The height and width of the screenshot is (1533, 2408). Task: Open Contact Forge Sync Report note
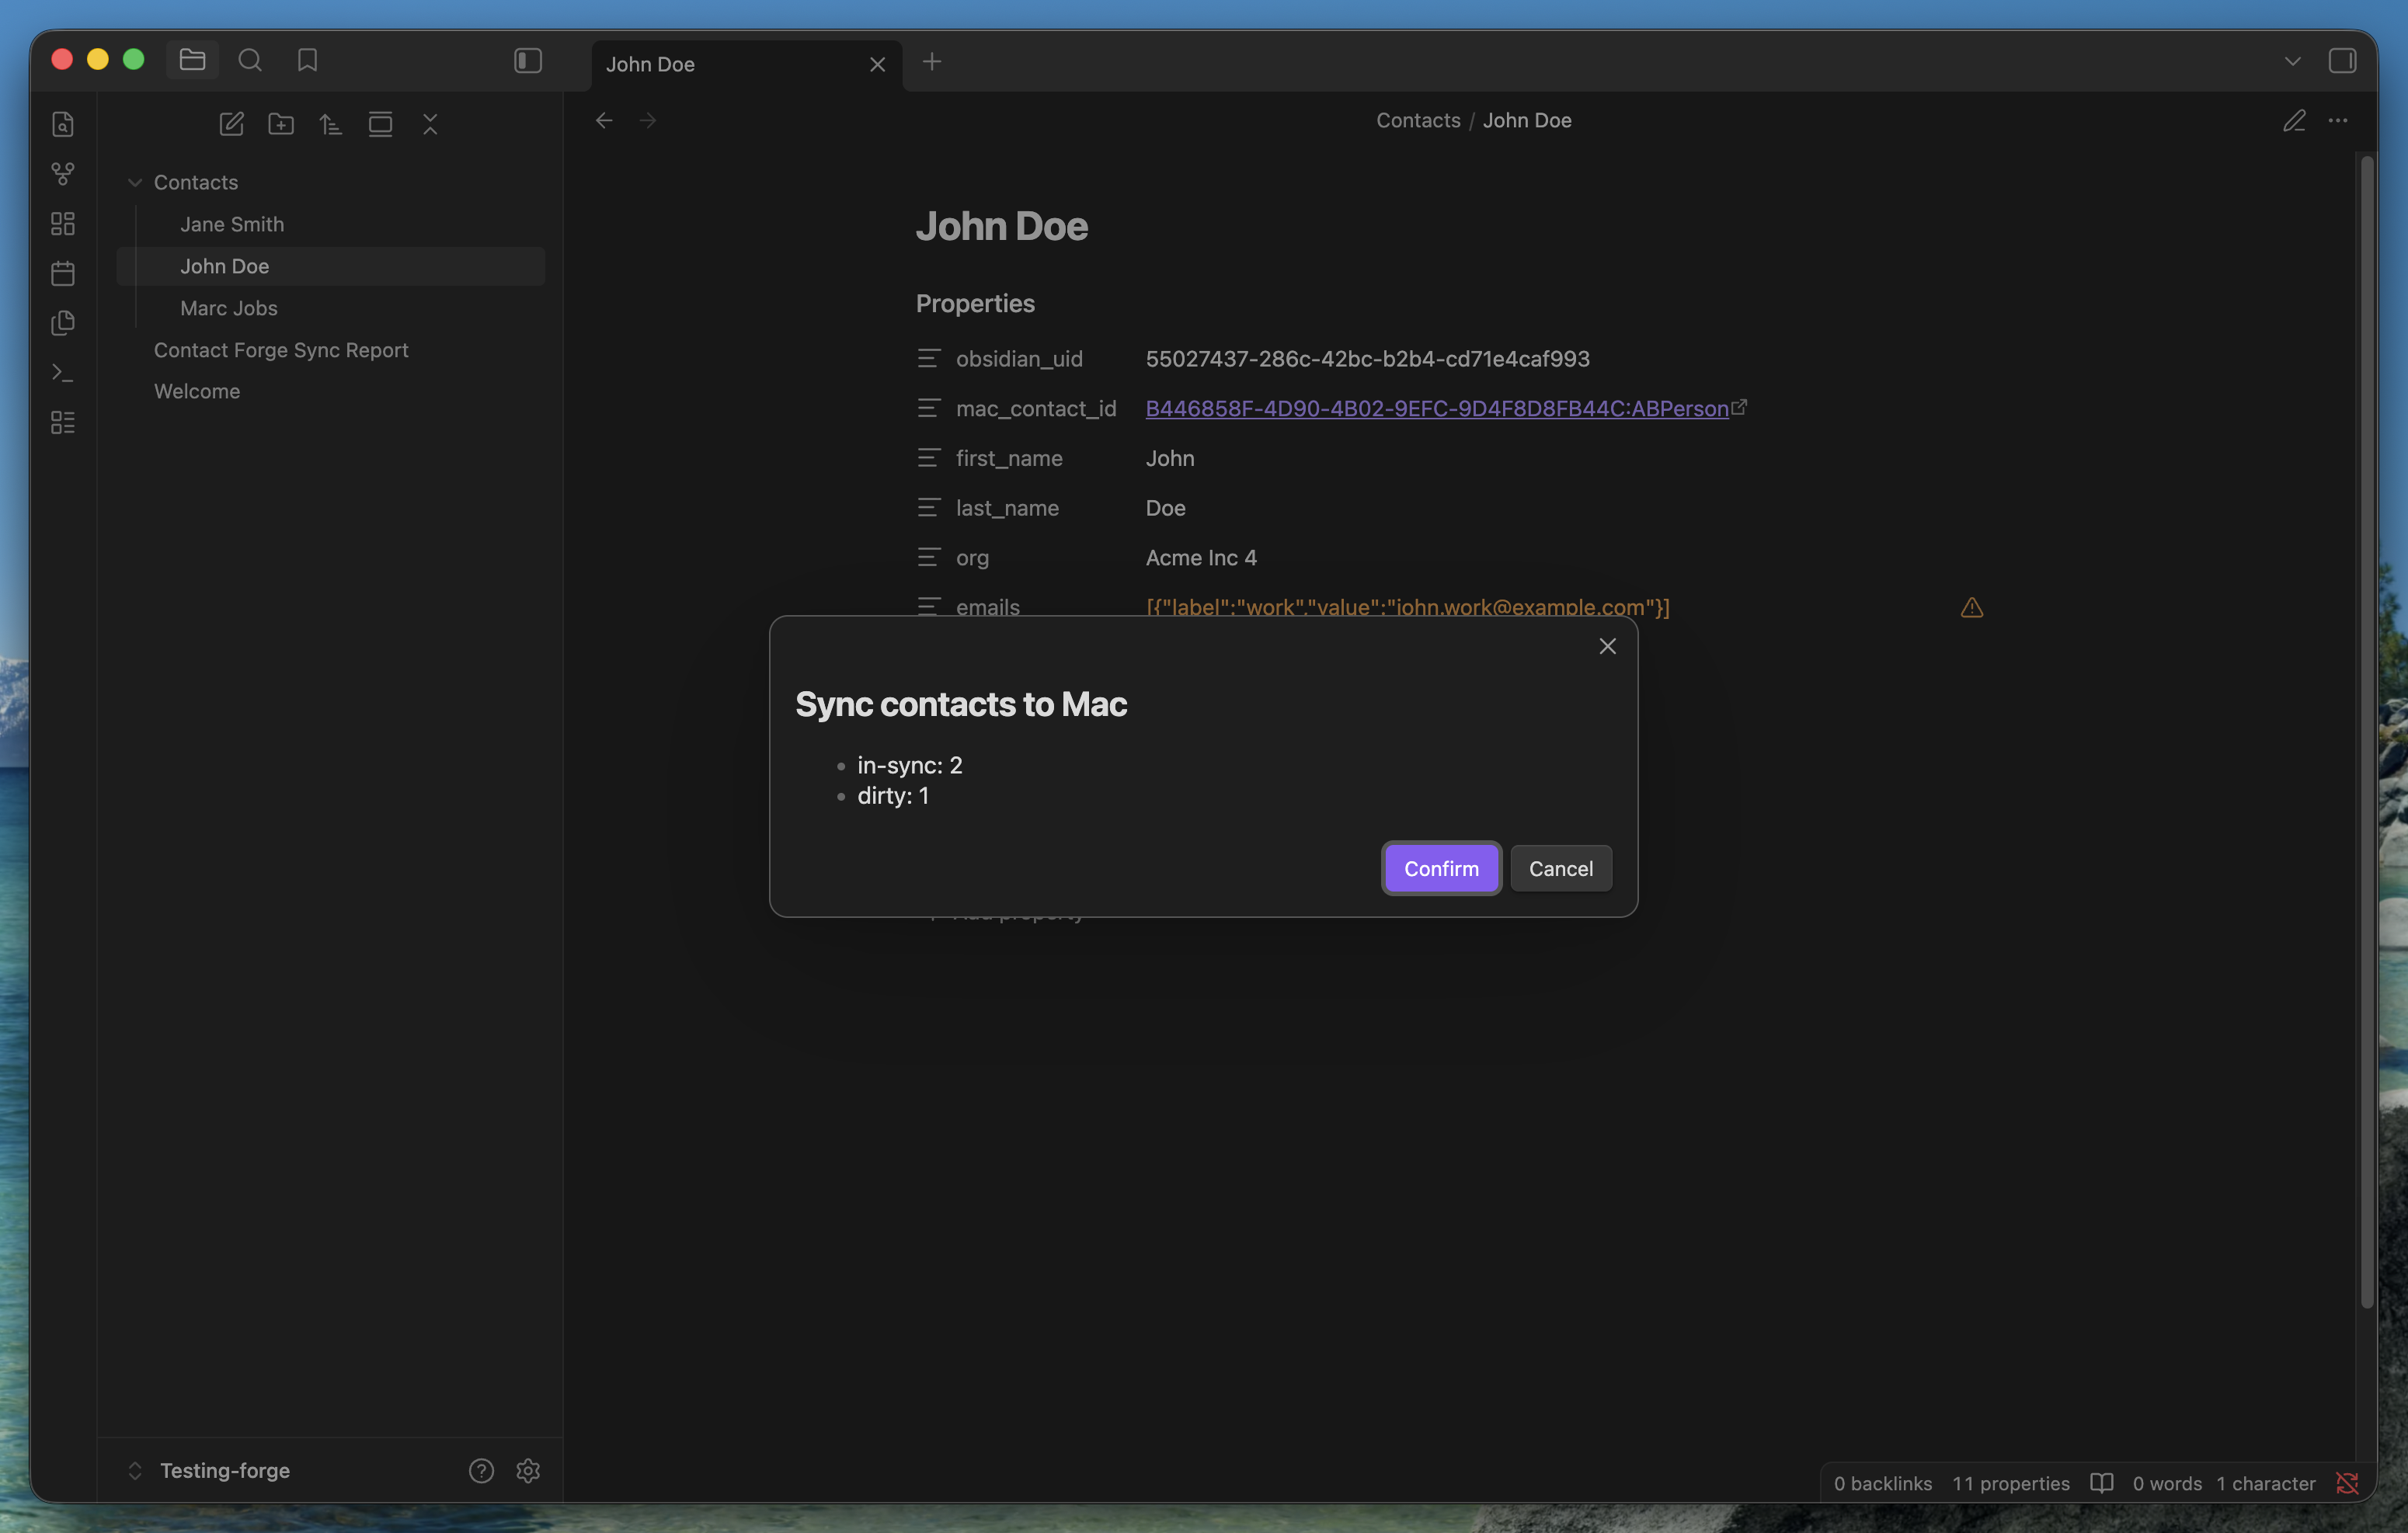click(x=281, y=350)
